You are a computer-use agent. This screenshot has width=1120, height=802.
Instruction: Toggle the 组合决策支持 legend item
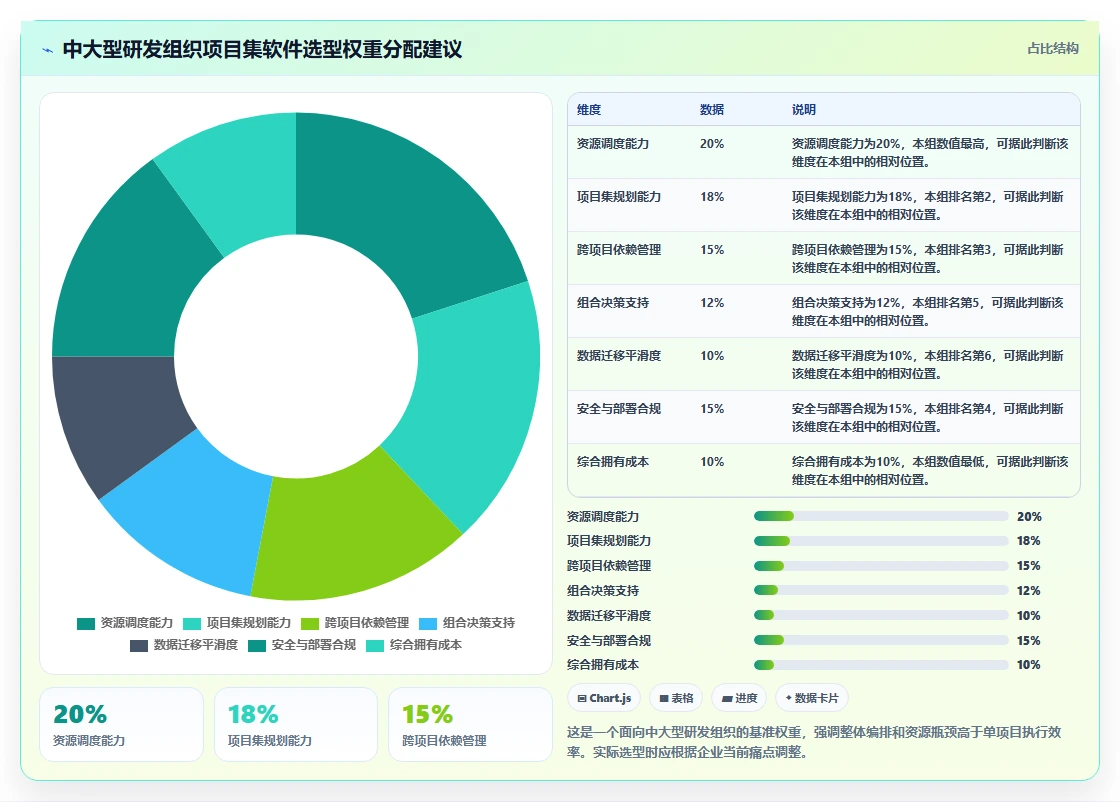coord(467,623)
